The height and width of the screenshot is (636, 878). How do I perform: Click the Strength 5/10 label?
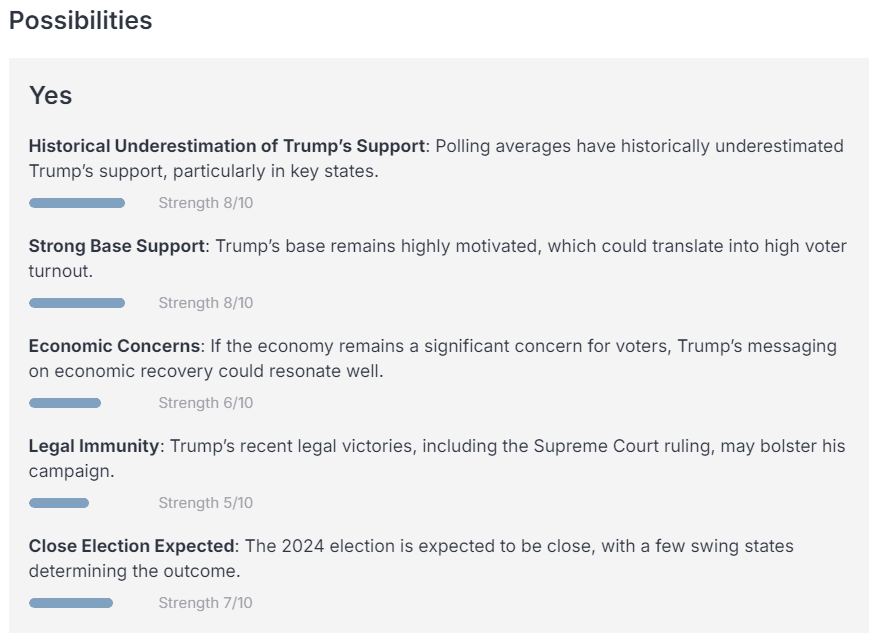205,503
